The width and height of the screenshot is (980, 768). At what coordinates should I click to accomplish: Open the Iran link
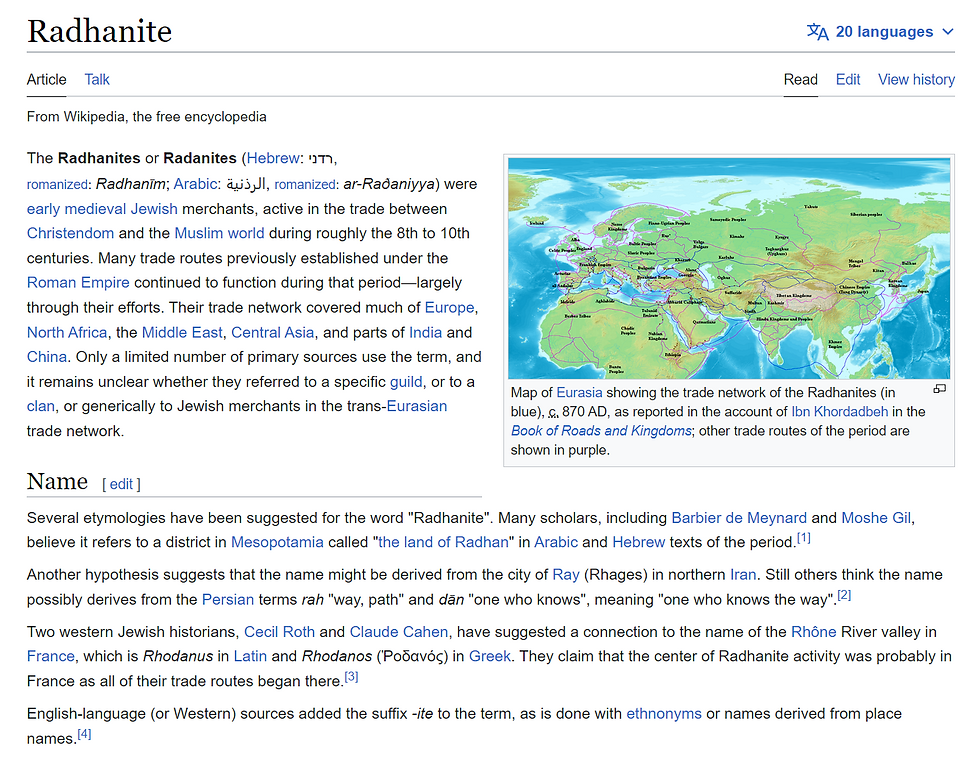[743, 575]
